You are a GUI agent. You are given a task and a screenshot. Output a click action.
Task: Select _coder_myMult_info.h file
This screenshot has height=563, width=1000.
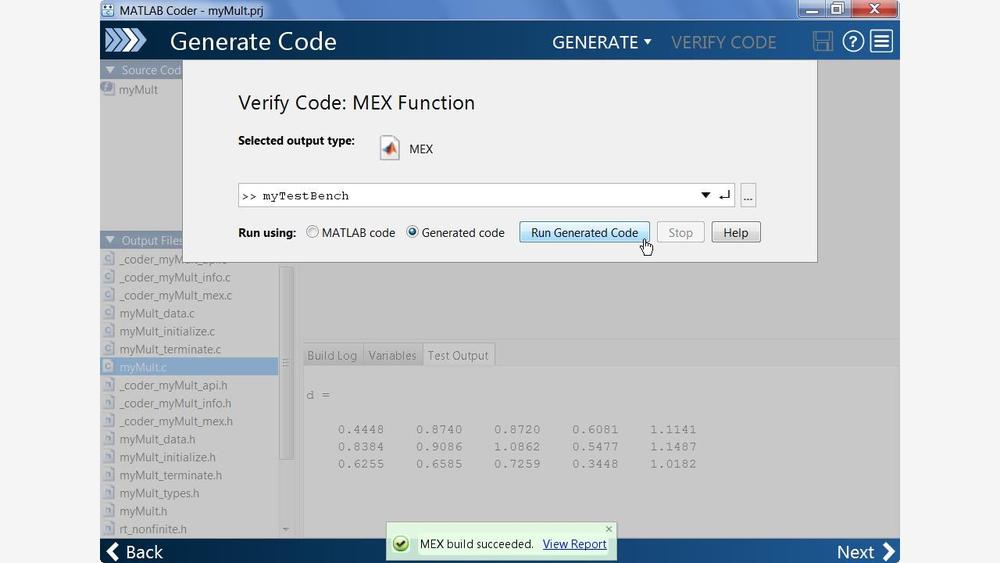175,403
